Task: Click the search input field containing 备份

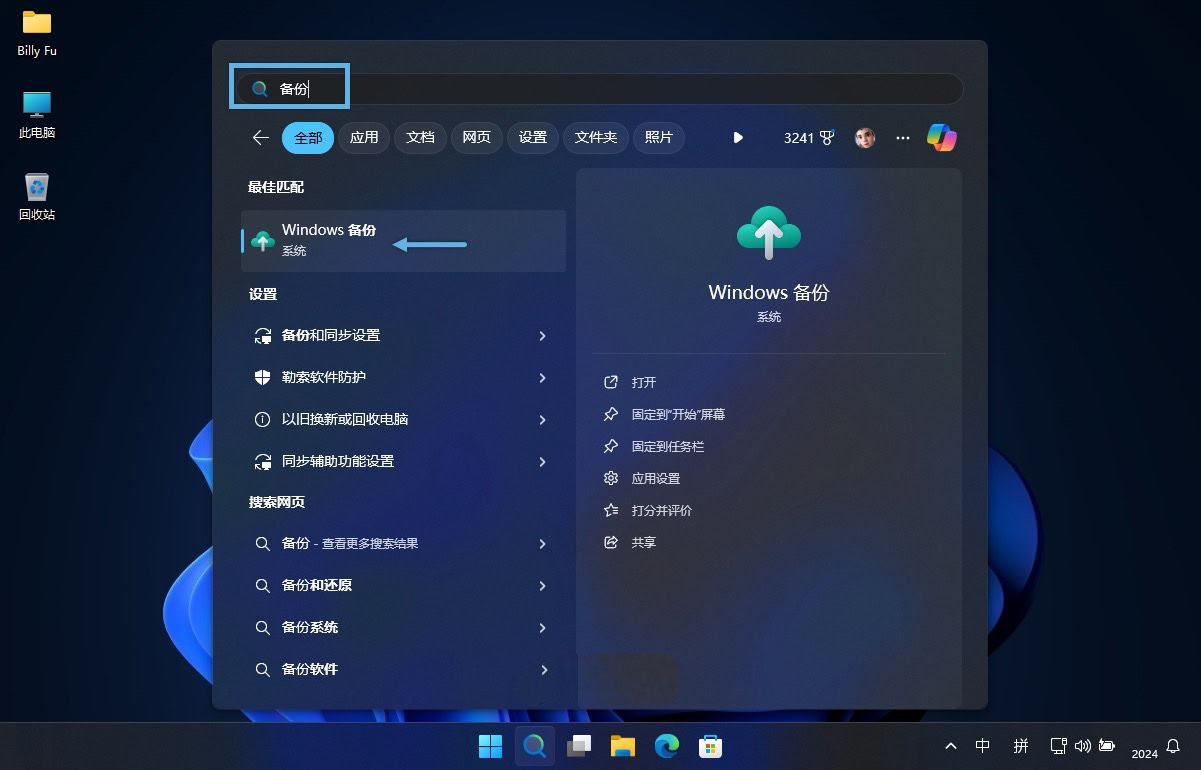Action: [x=600, y=89]
